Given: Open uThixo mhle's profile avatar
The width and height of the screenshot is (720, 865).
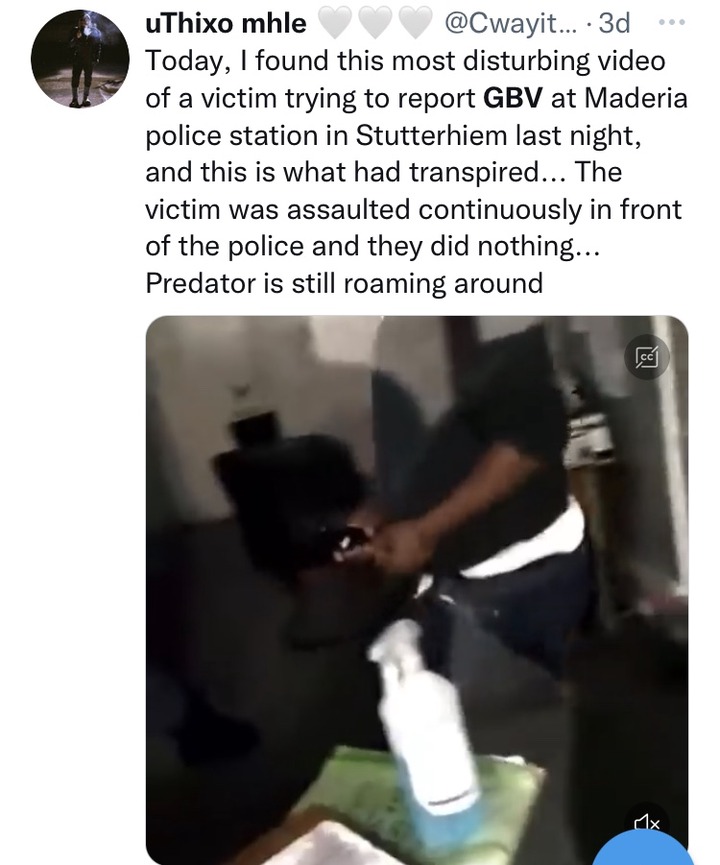Looking at the screenshot, I should point(80,58).
